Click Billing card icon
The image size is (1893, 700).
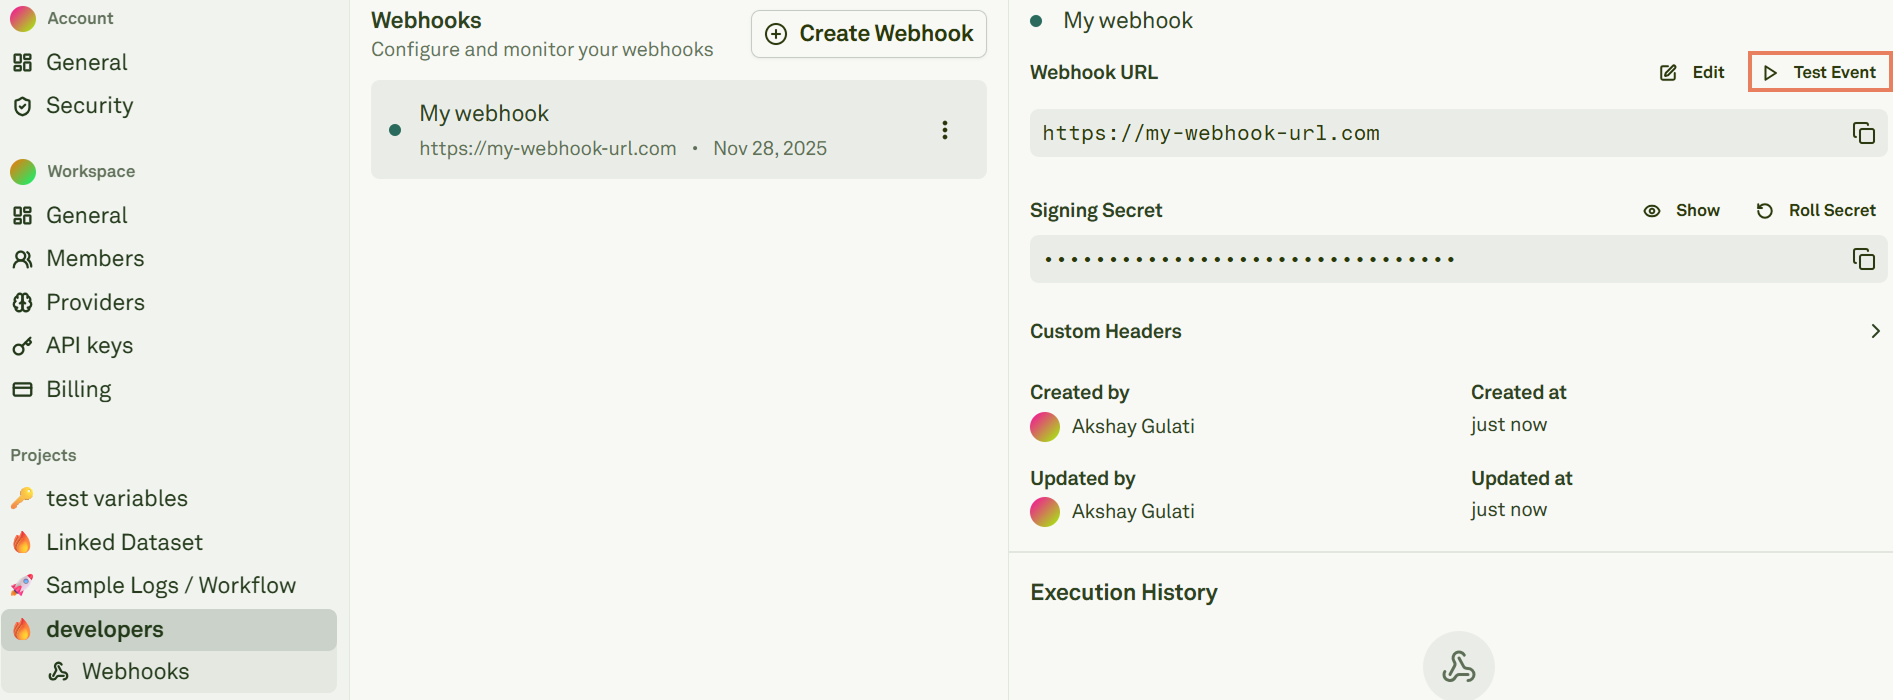pos(22,389)
